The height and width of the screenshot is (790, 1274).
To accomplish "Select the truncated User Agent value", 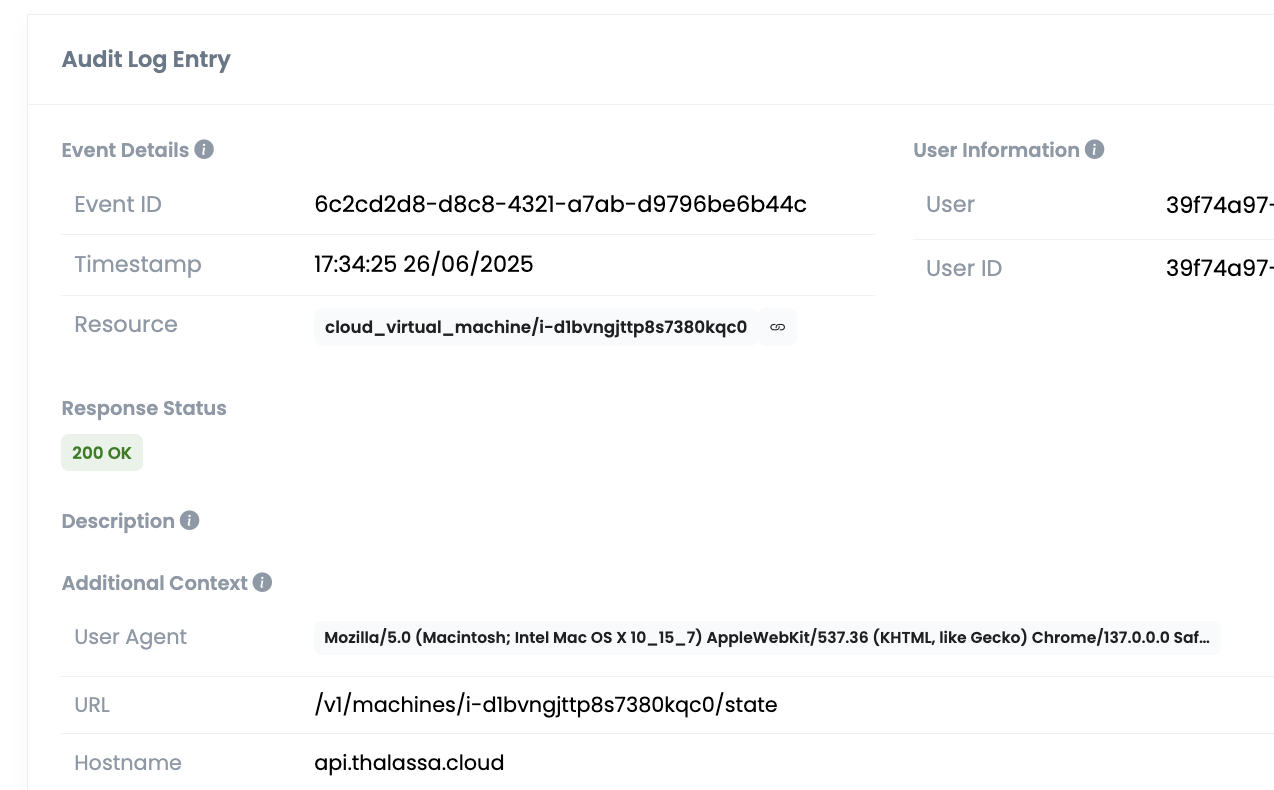I will tap(767, 637).
